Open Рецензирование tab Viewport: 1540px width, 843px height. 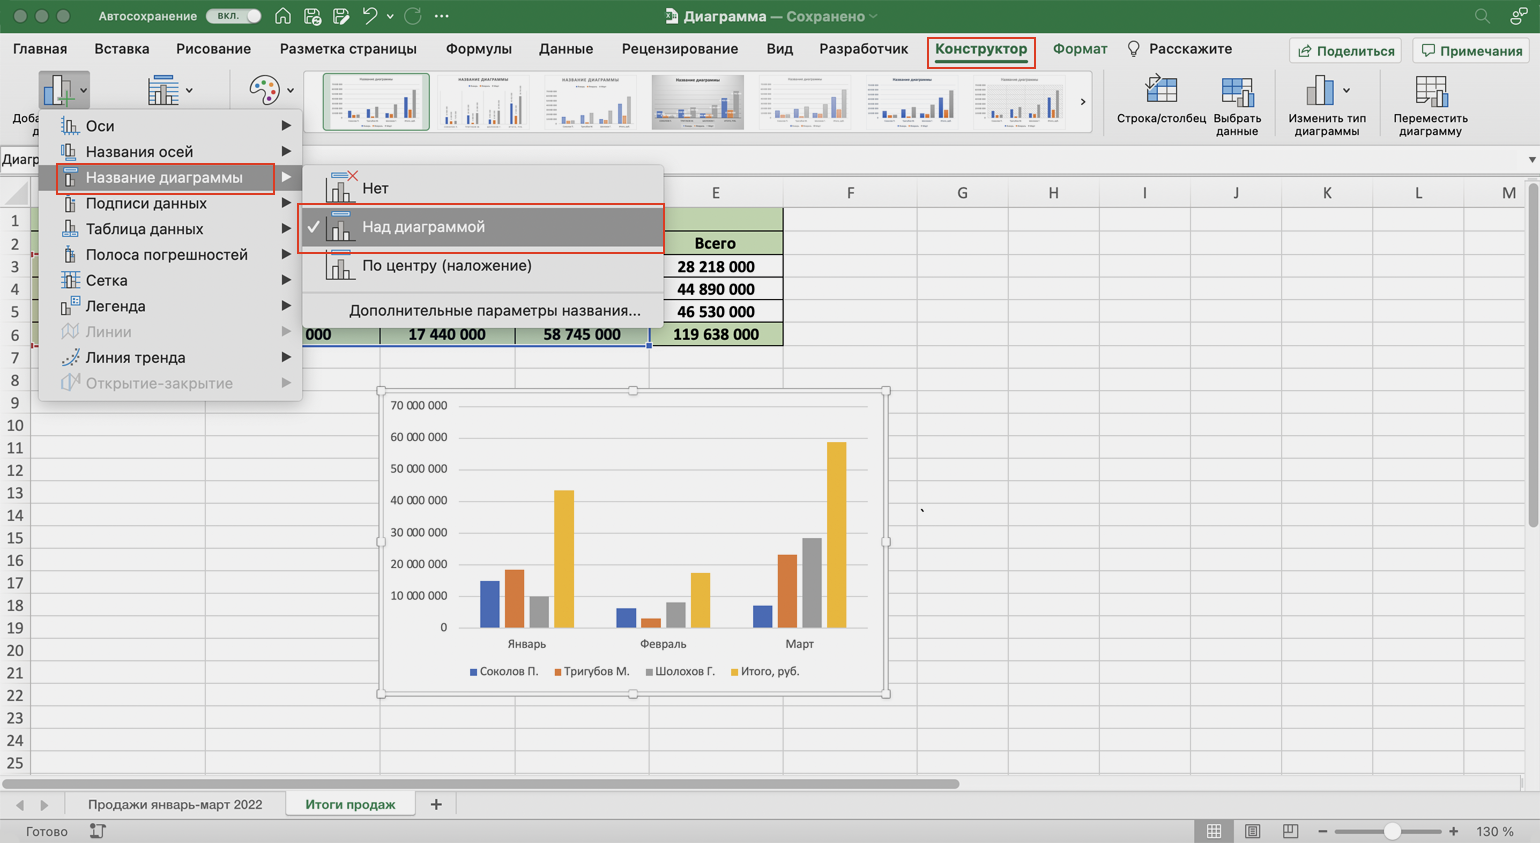pos(680,49)
